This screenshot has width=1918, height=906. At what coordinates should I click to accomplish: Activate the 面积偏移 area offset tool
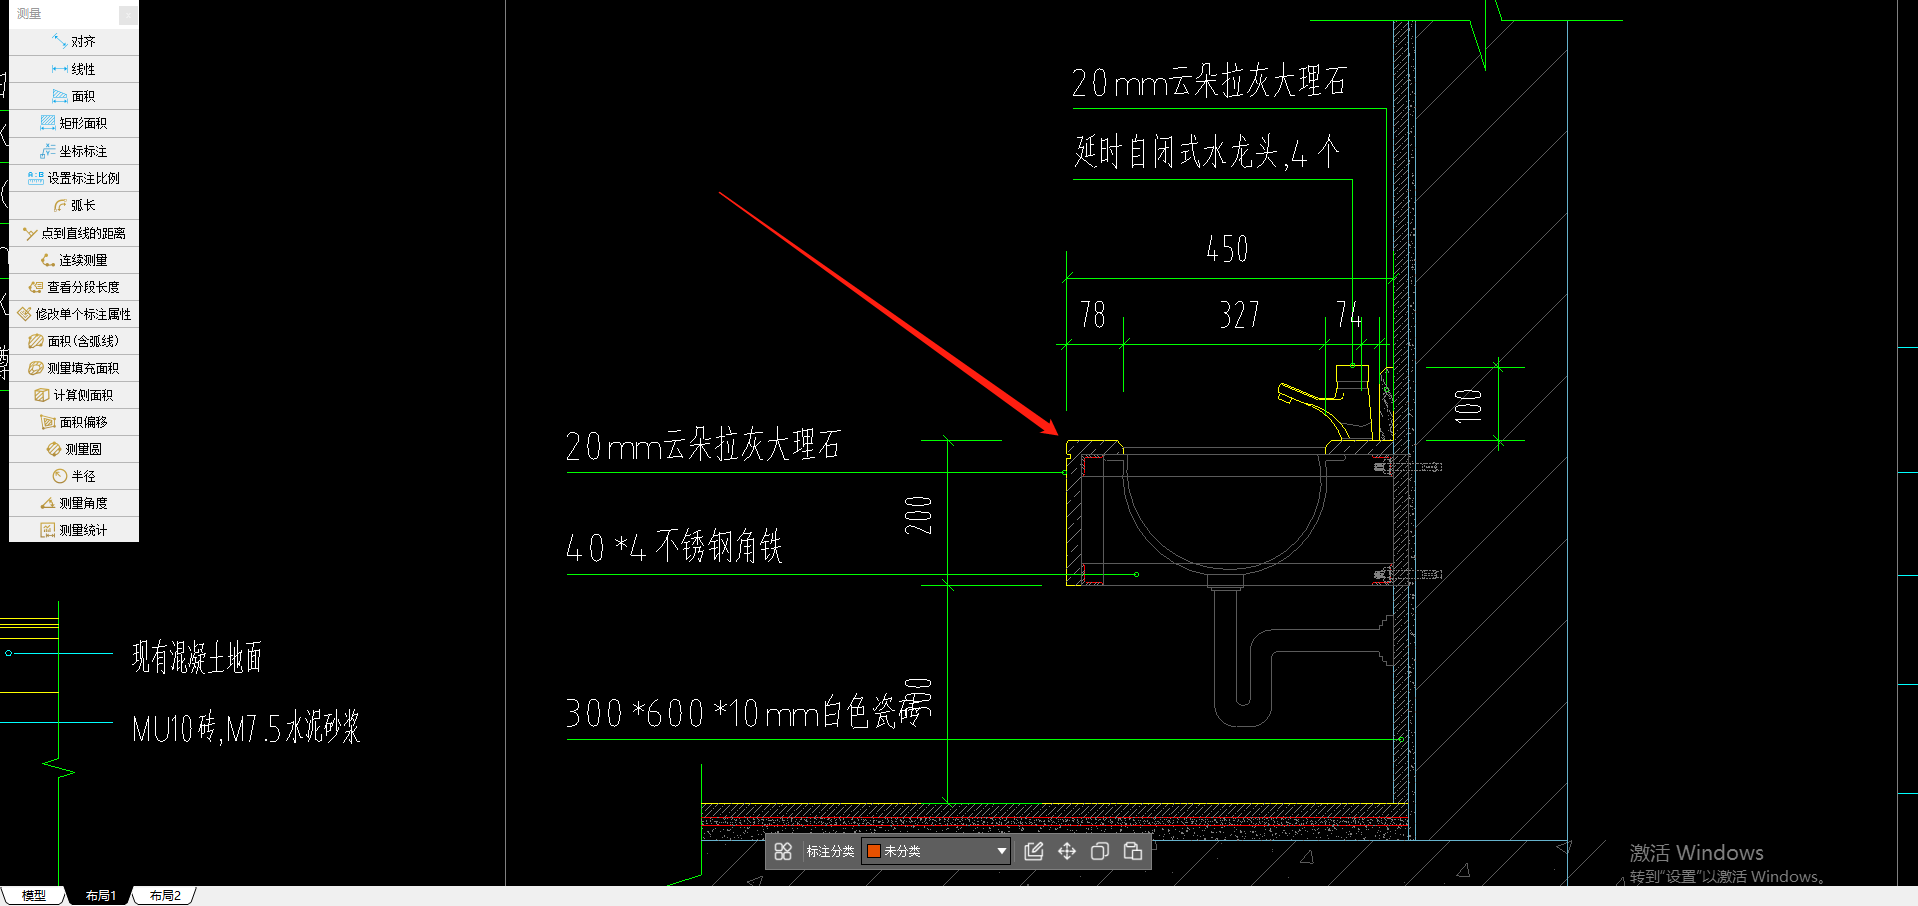(74, 422)
